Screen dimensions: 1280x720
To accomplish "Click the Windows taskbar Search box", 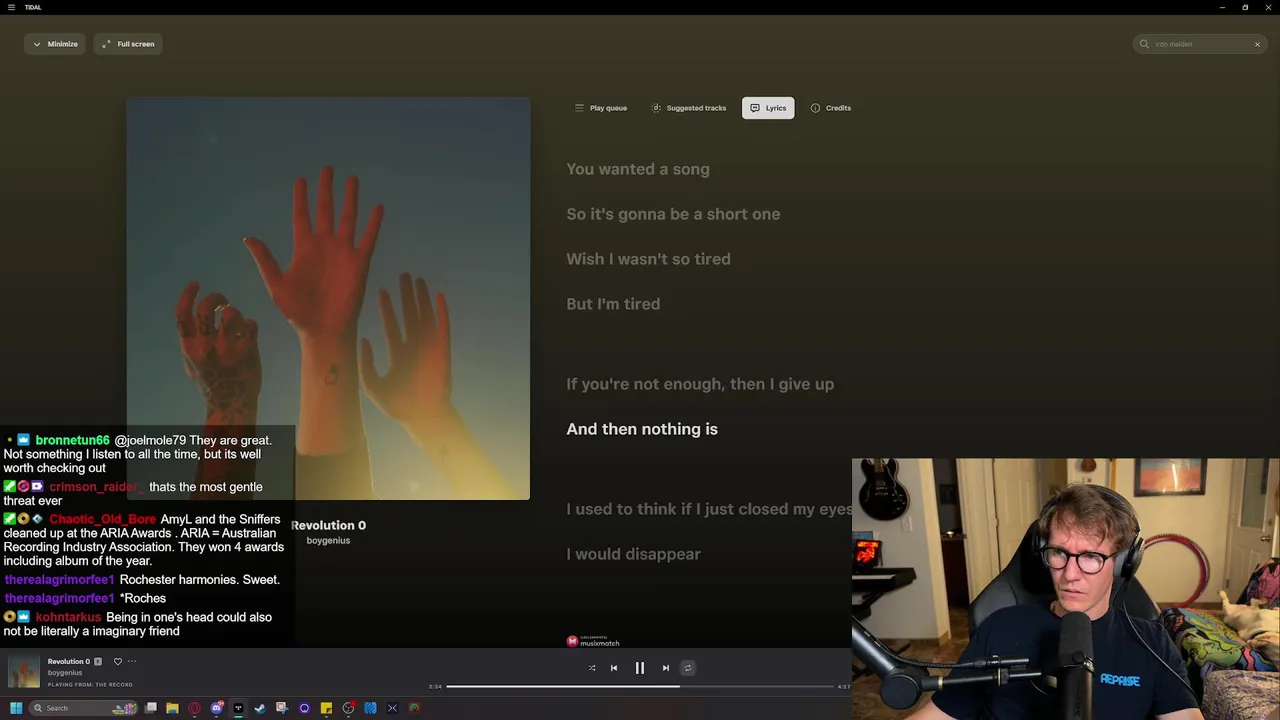I will pyautogui.click(x=83, y=708).
